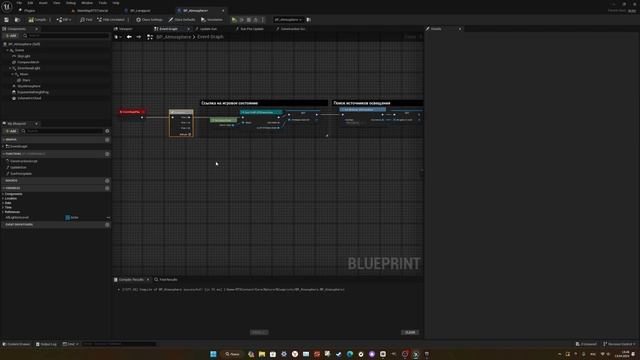Open the Content Drawer
This screenshot has height=360, width=640.
[x=17, y=344]
